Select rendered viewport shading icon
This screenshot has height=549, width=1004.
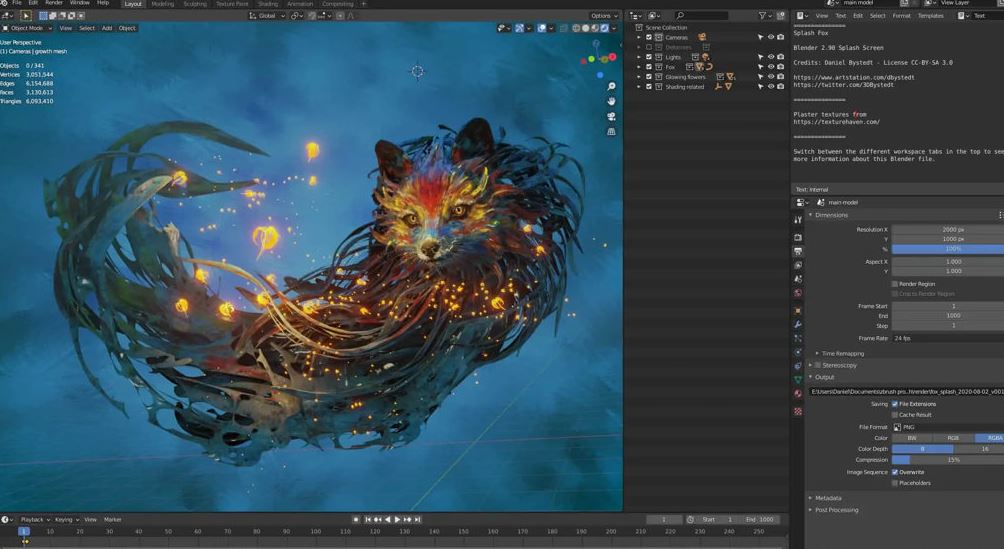click(x=604, y=28)
